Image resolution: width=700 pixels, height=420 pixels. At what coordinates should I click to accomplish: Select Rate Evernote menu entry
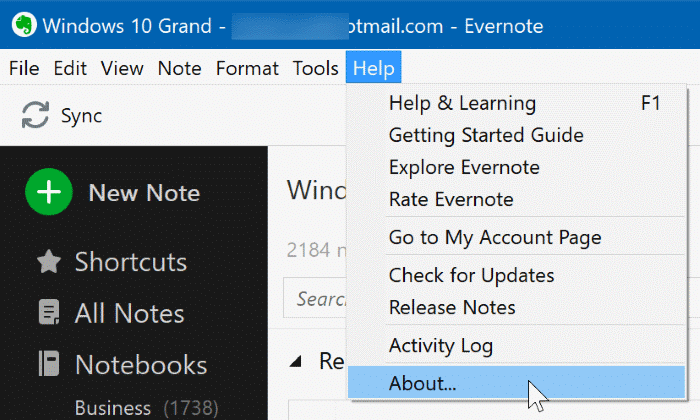(516, 200)
